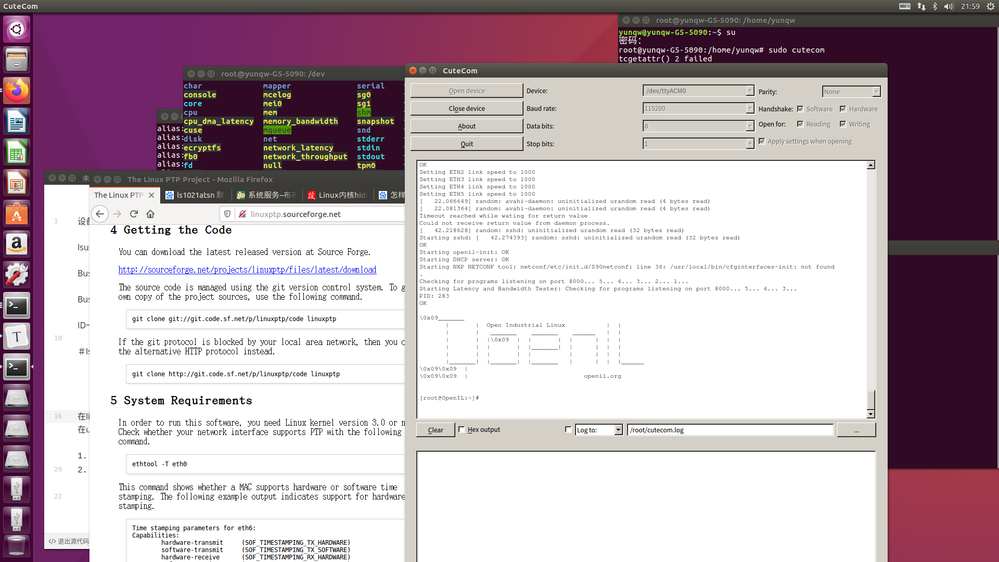Enable the Log to checkbox
Viewport: 999px width, 562px height.
point(568,429)
